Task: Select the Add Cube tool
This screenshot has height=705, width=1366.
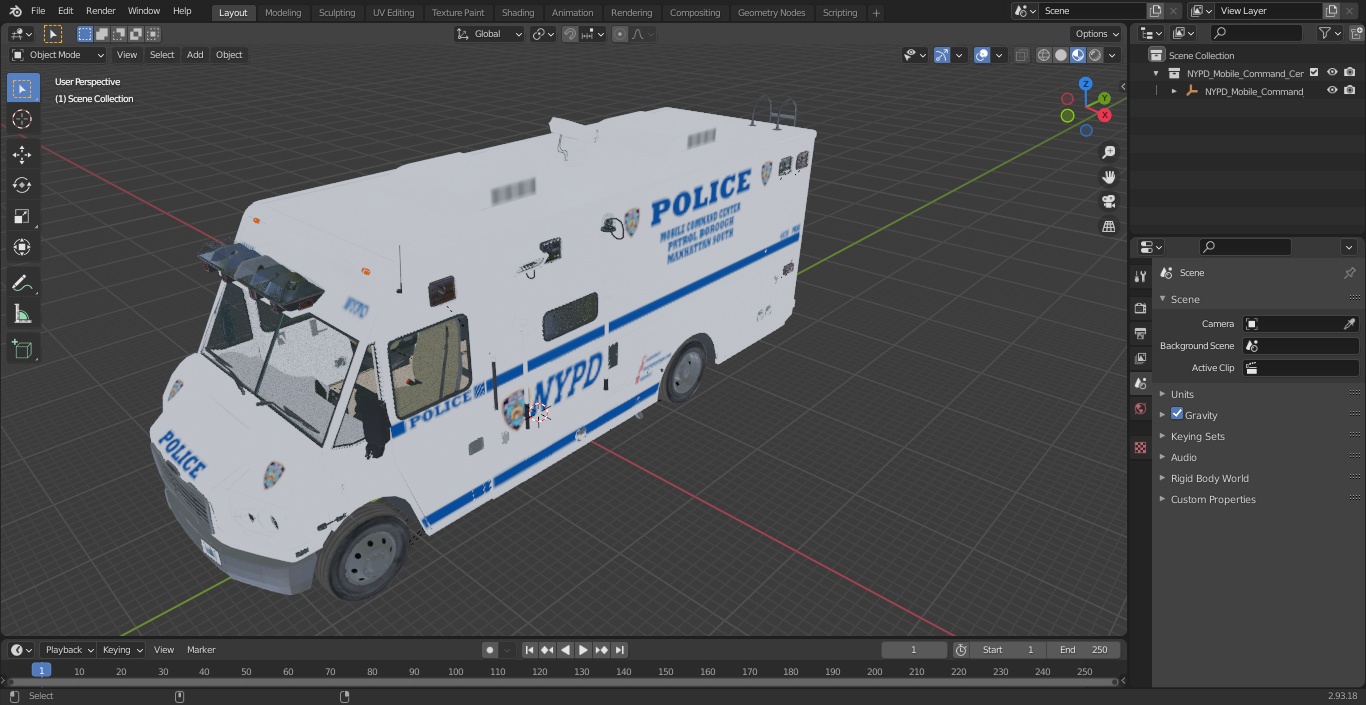Action: 22,349
